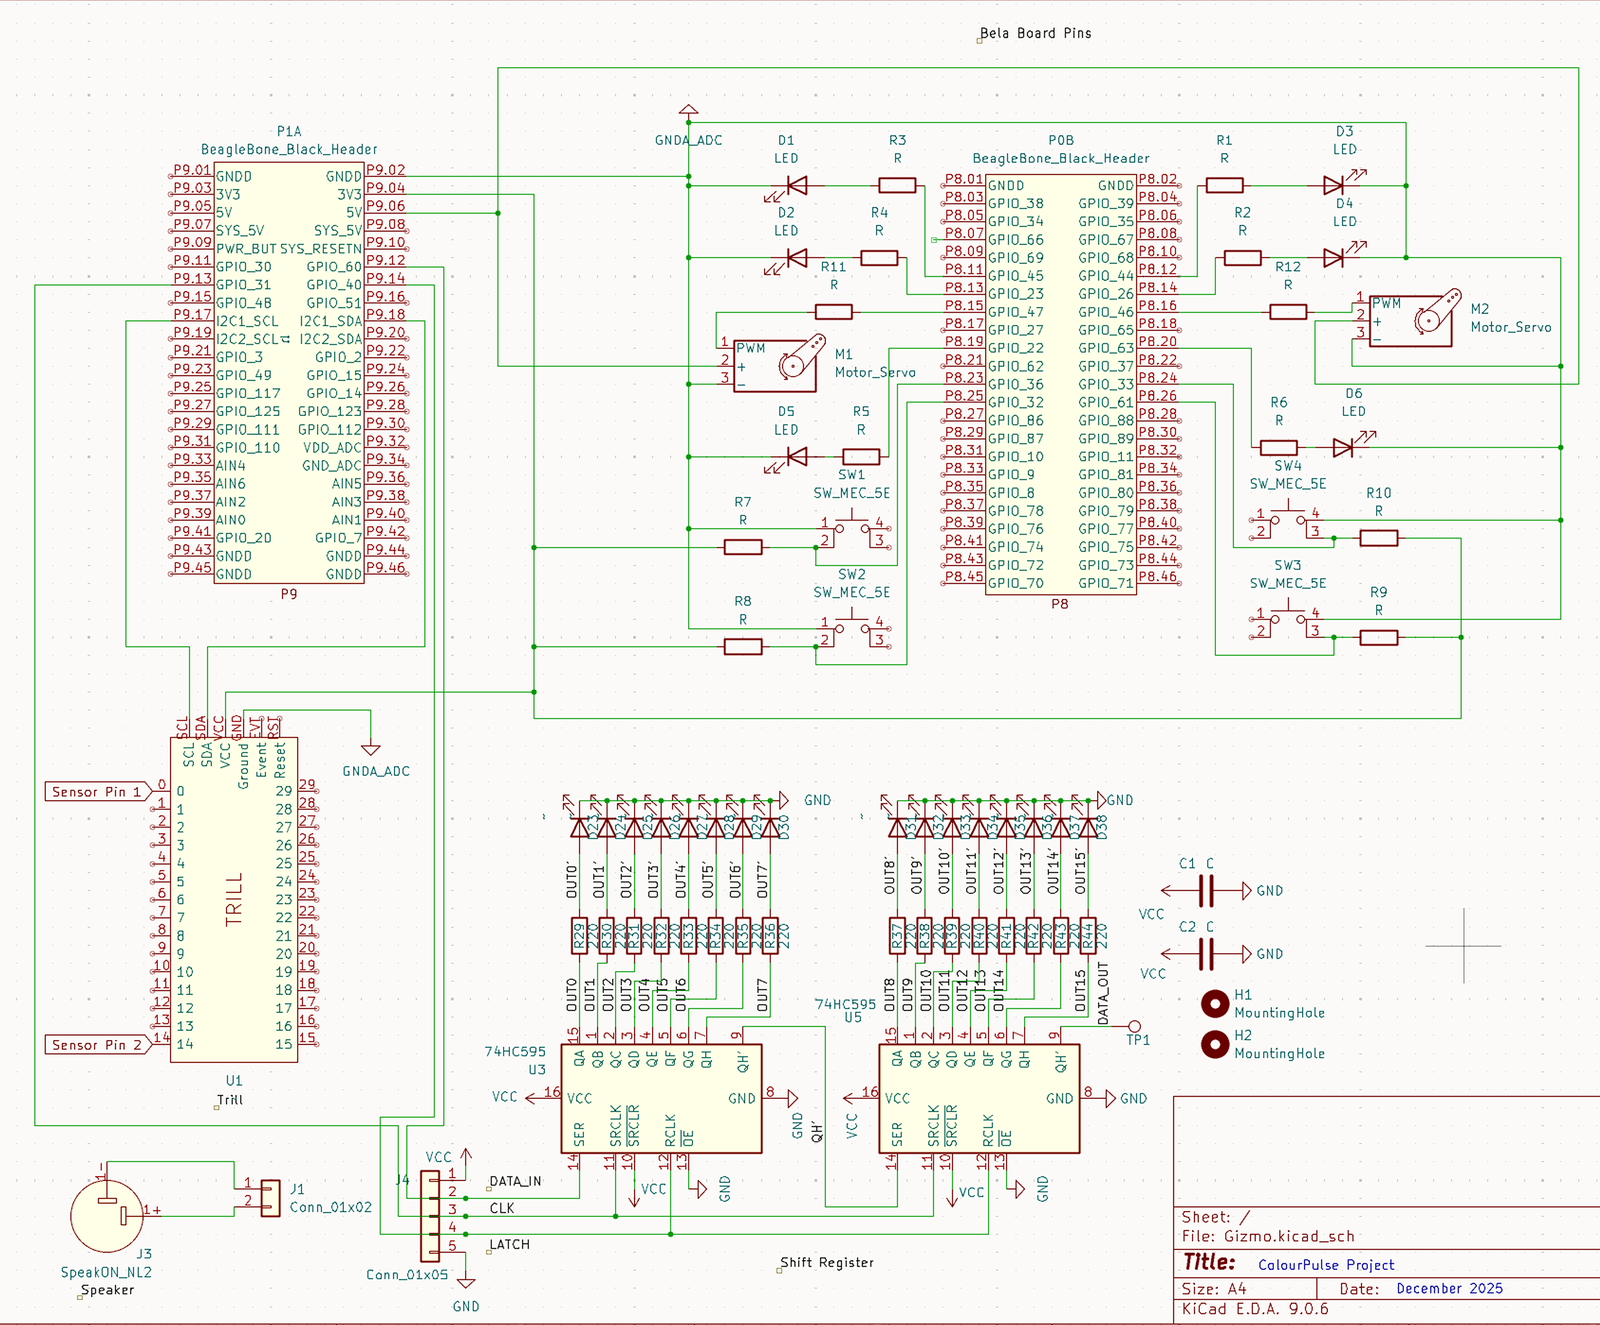The height and width of the screenshot is (1325, 1600).
Task: Select the 'DATA_OUT' net label
Action: [x=1103, y=993]
